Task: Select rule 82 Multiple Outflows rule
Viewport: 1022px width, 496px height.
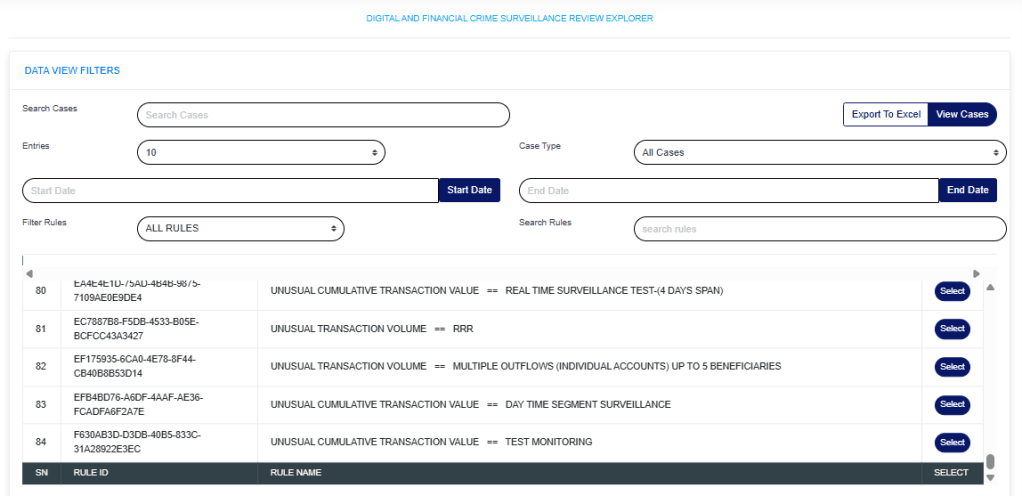Action: tap(952, 366)
